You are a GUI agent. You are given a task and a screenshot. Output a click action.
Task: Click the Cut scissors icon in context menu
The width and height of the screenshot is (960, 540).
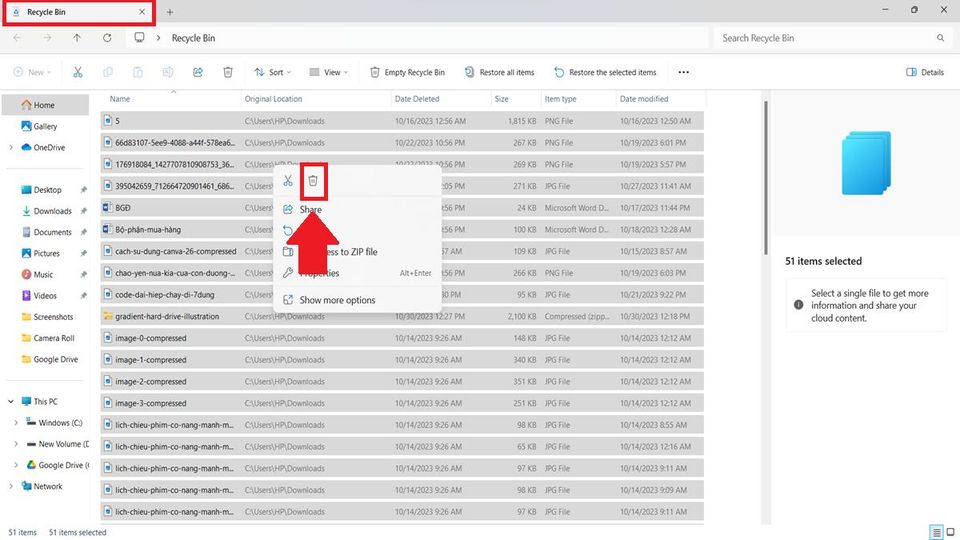[288, 181]
